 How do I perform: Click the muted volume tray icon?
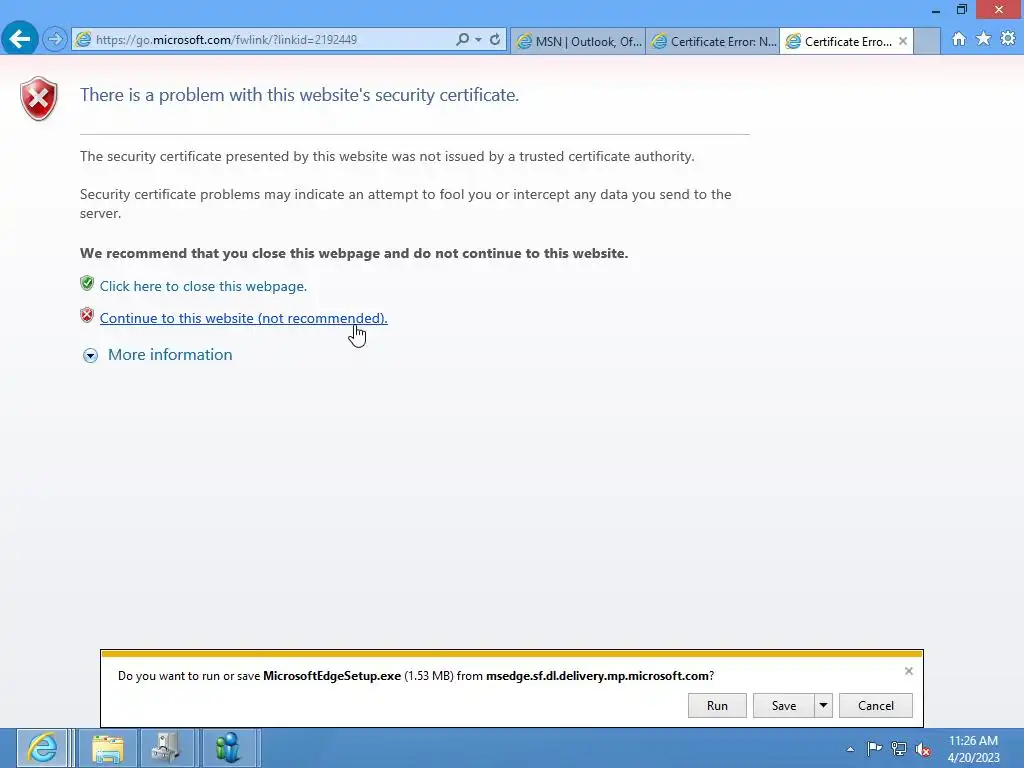pos(923,749)
